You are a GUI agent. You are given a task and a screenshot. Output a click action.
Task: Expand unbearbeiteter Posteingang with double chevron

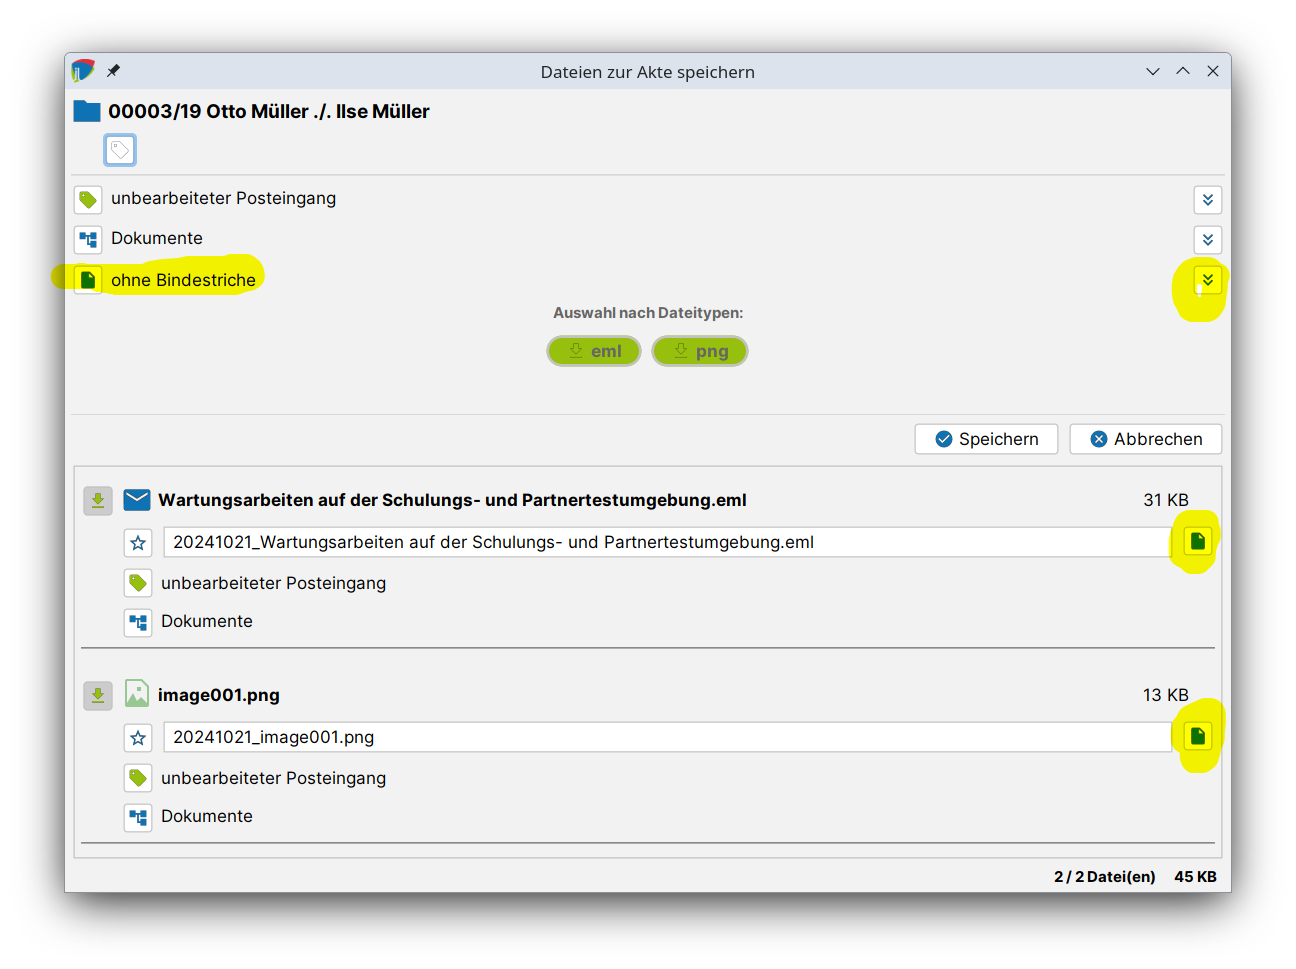point(1207,200)
